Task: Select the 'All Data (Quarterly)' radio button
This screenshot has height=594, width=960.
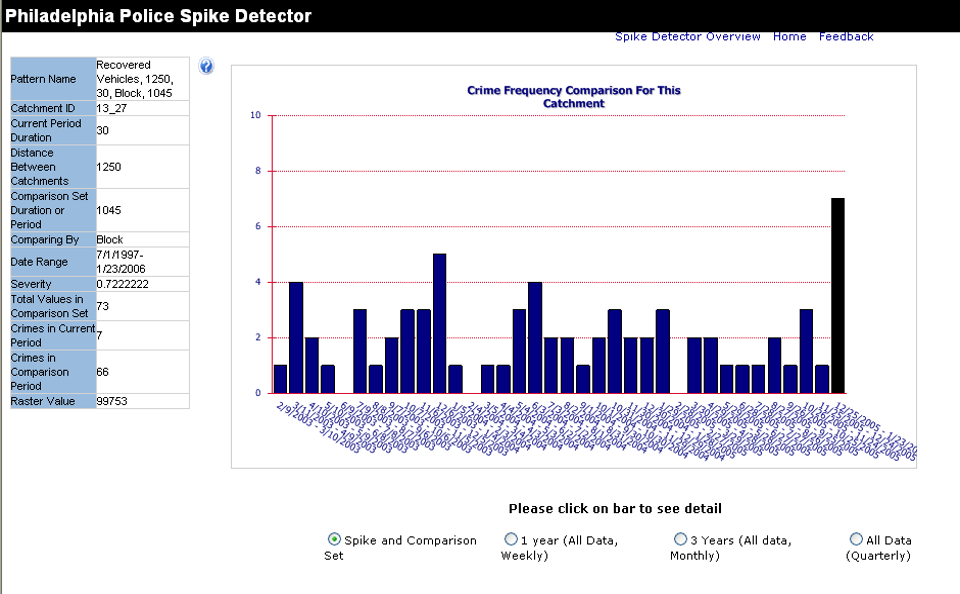Action: coord(856,538)
